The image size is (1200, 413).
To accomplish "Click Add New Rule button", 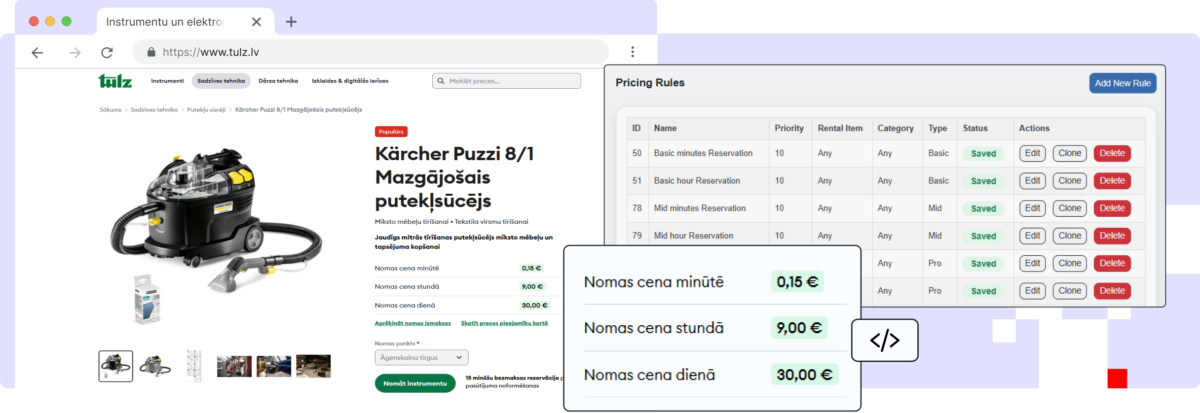I will click(1123, 83).
